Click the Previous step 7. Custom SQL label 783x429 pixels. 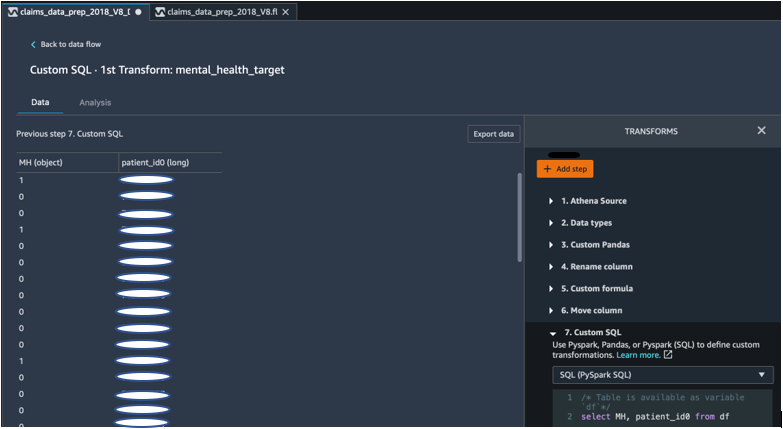coord(69,134)
